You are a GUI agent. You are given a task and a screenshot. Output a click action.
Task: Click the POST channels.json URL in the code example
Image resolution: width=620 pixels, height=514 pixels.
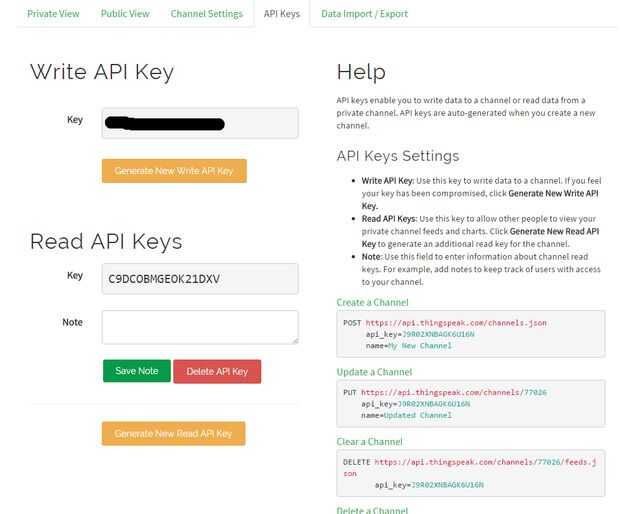(455, 323)
